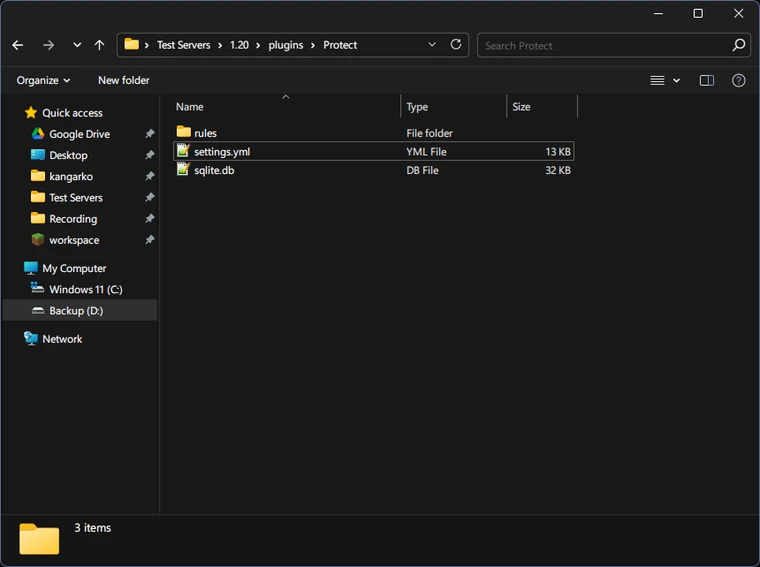Image resolution: width=760 pixels, height=567 pixels.
Task: Select 'Test Servers' in the breadcrumb path
Action: (x=184, y=45)
